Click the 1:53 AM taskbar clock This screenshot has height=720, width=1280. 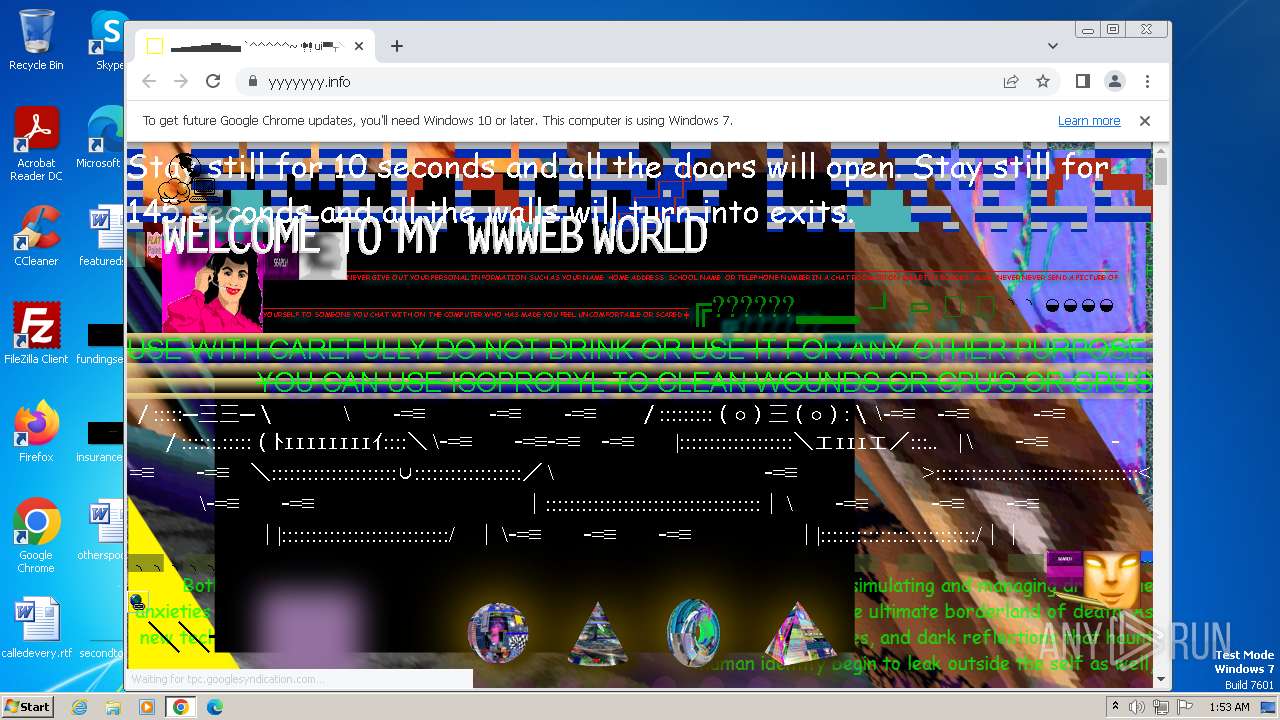1229,707
